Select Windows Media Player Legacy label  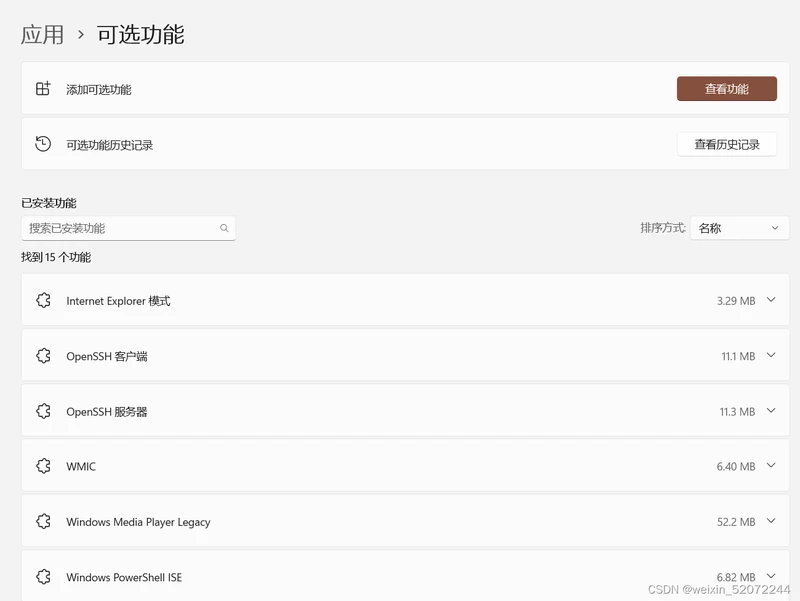tap(138, 522)
